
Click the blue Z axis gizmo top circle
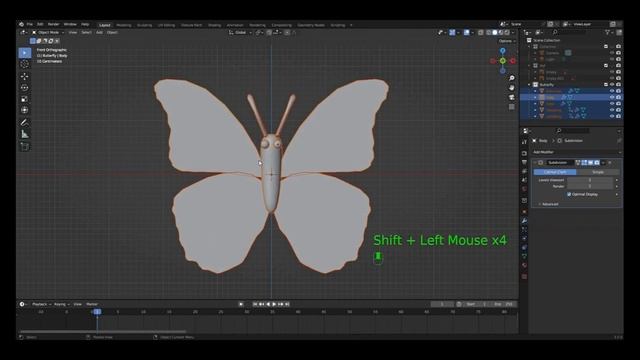click(503, 51)
